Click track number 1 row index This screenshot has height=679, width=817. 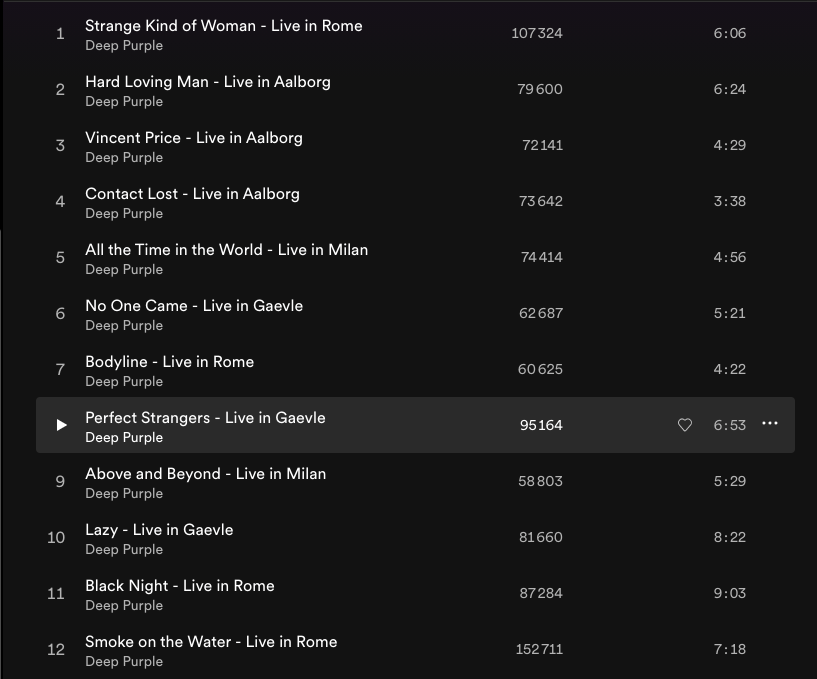(x=60, y=34)
